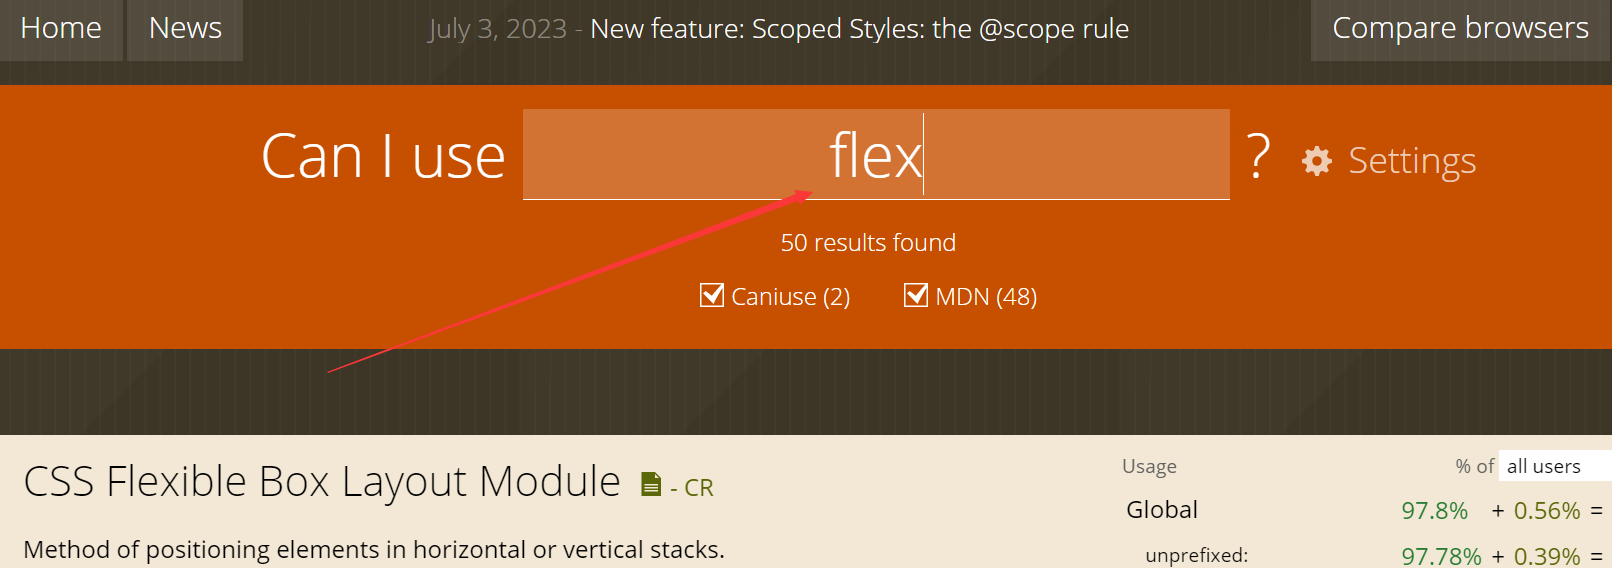Click the 97.8% global support value

click(x=1434, y=511)
